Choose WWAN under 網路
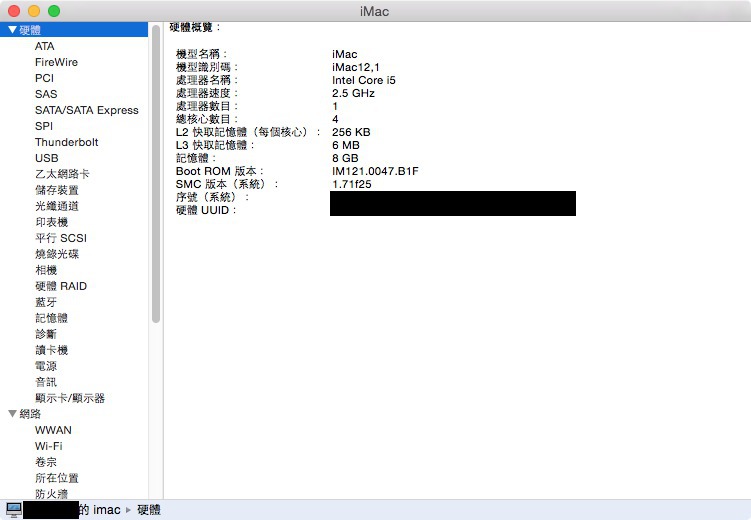Viewport: 751px width, 520px height. tap(53, 430)
